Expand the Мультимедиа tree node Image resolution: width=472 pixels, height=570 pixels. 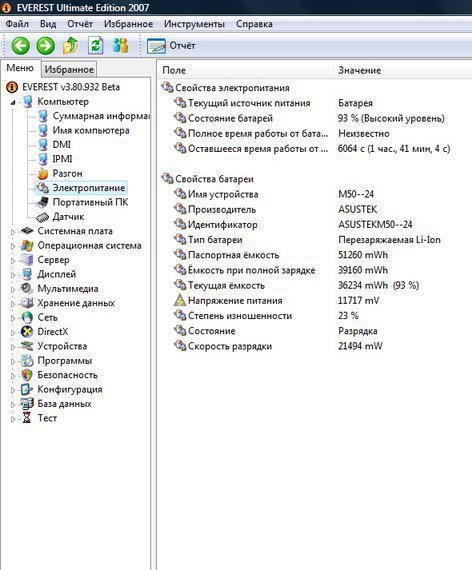click(x=13, y=289)
